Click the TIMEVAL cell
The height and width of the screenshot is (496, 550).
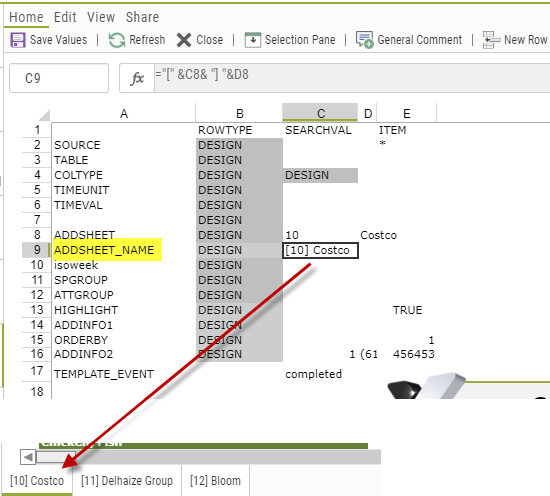coord(123,205)
